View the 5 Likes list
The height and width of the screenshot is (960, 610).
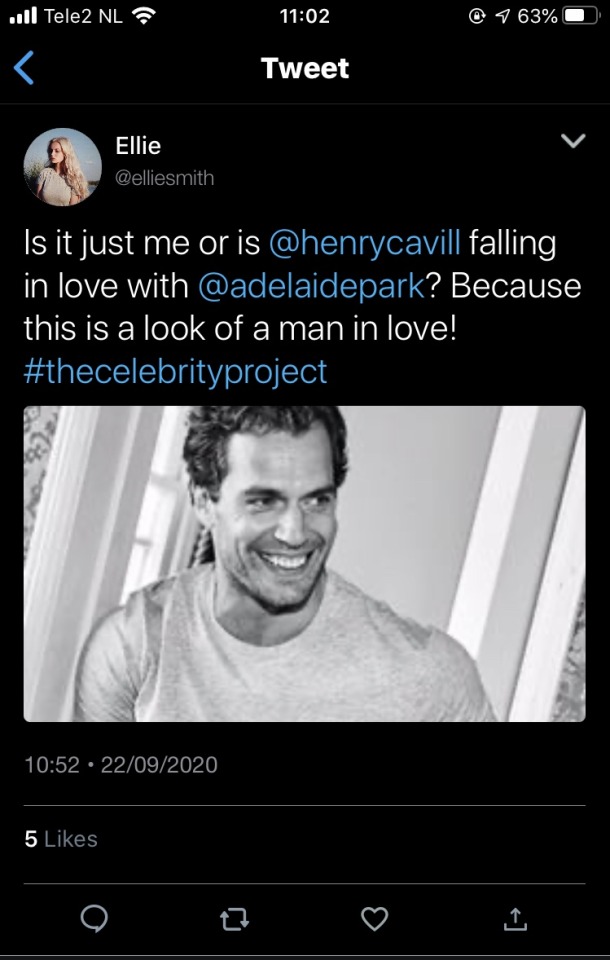[61, 839]
